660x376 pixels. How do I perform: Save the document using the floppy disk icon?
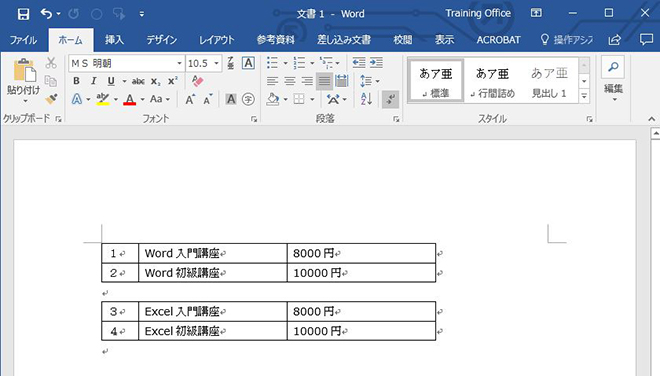[x=23, y=14]
